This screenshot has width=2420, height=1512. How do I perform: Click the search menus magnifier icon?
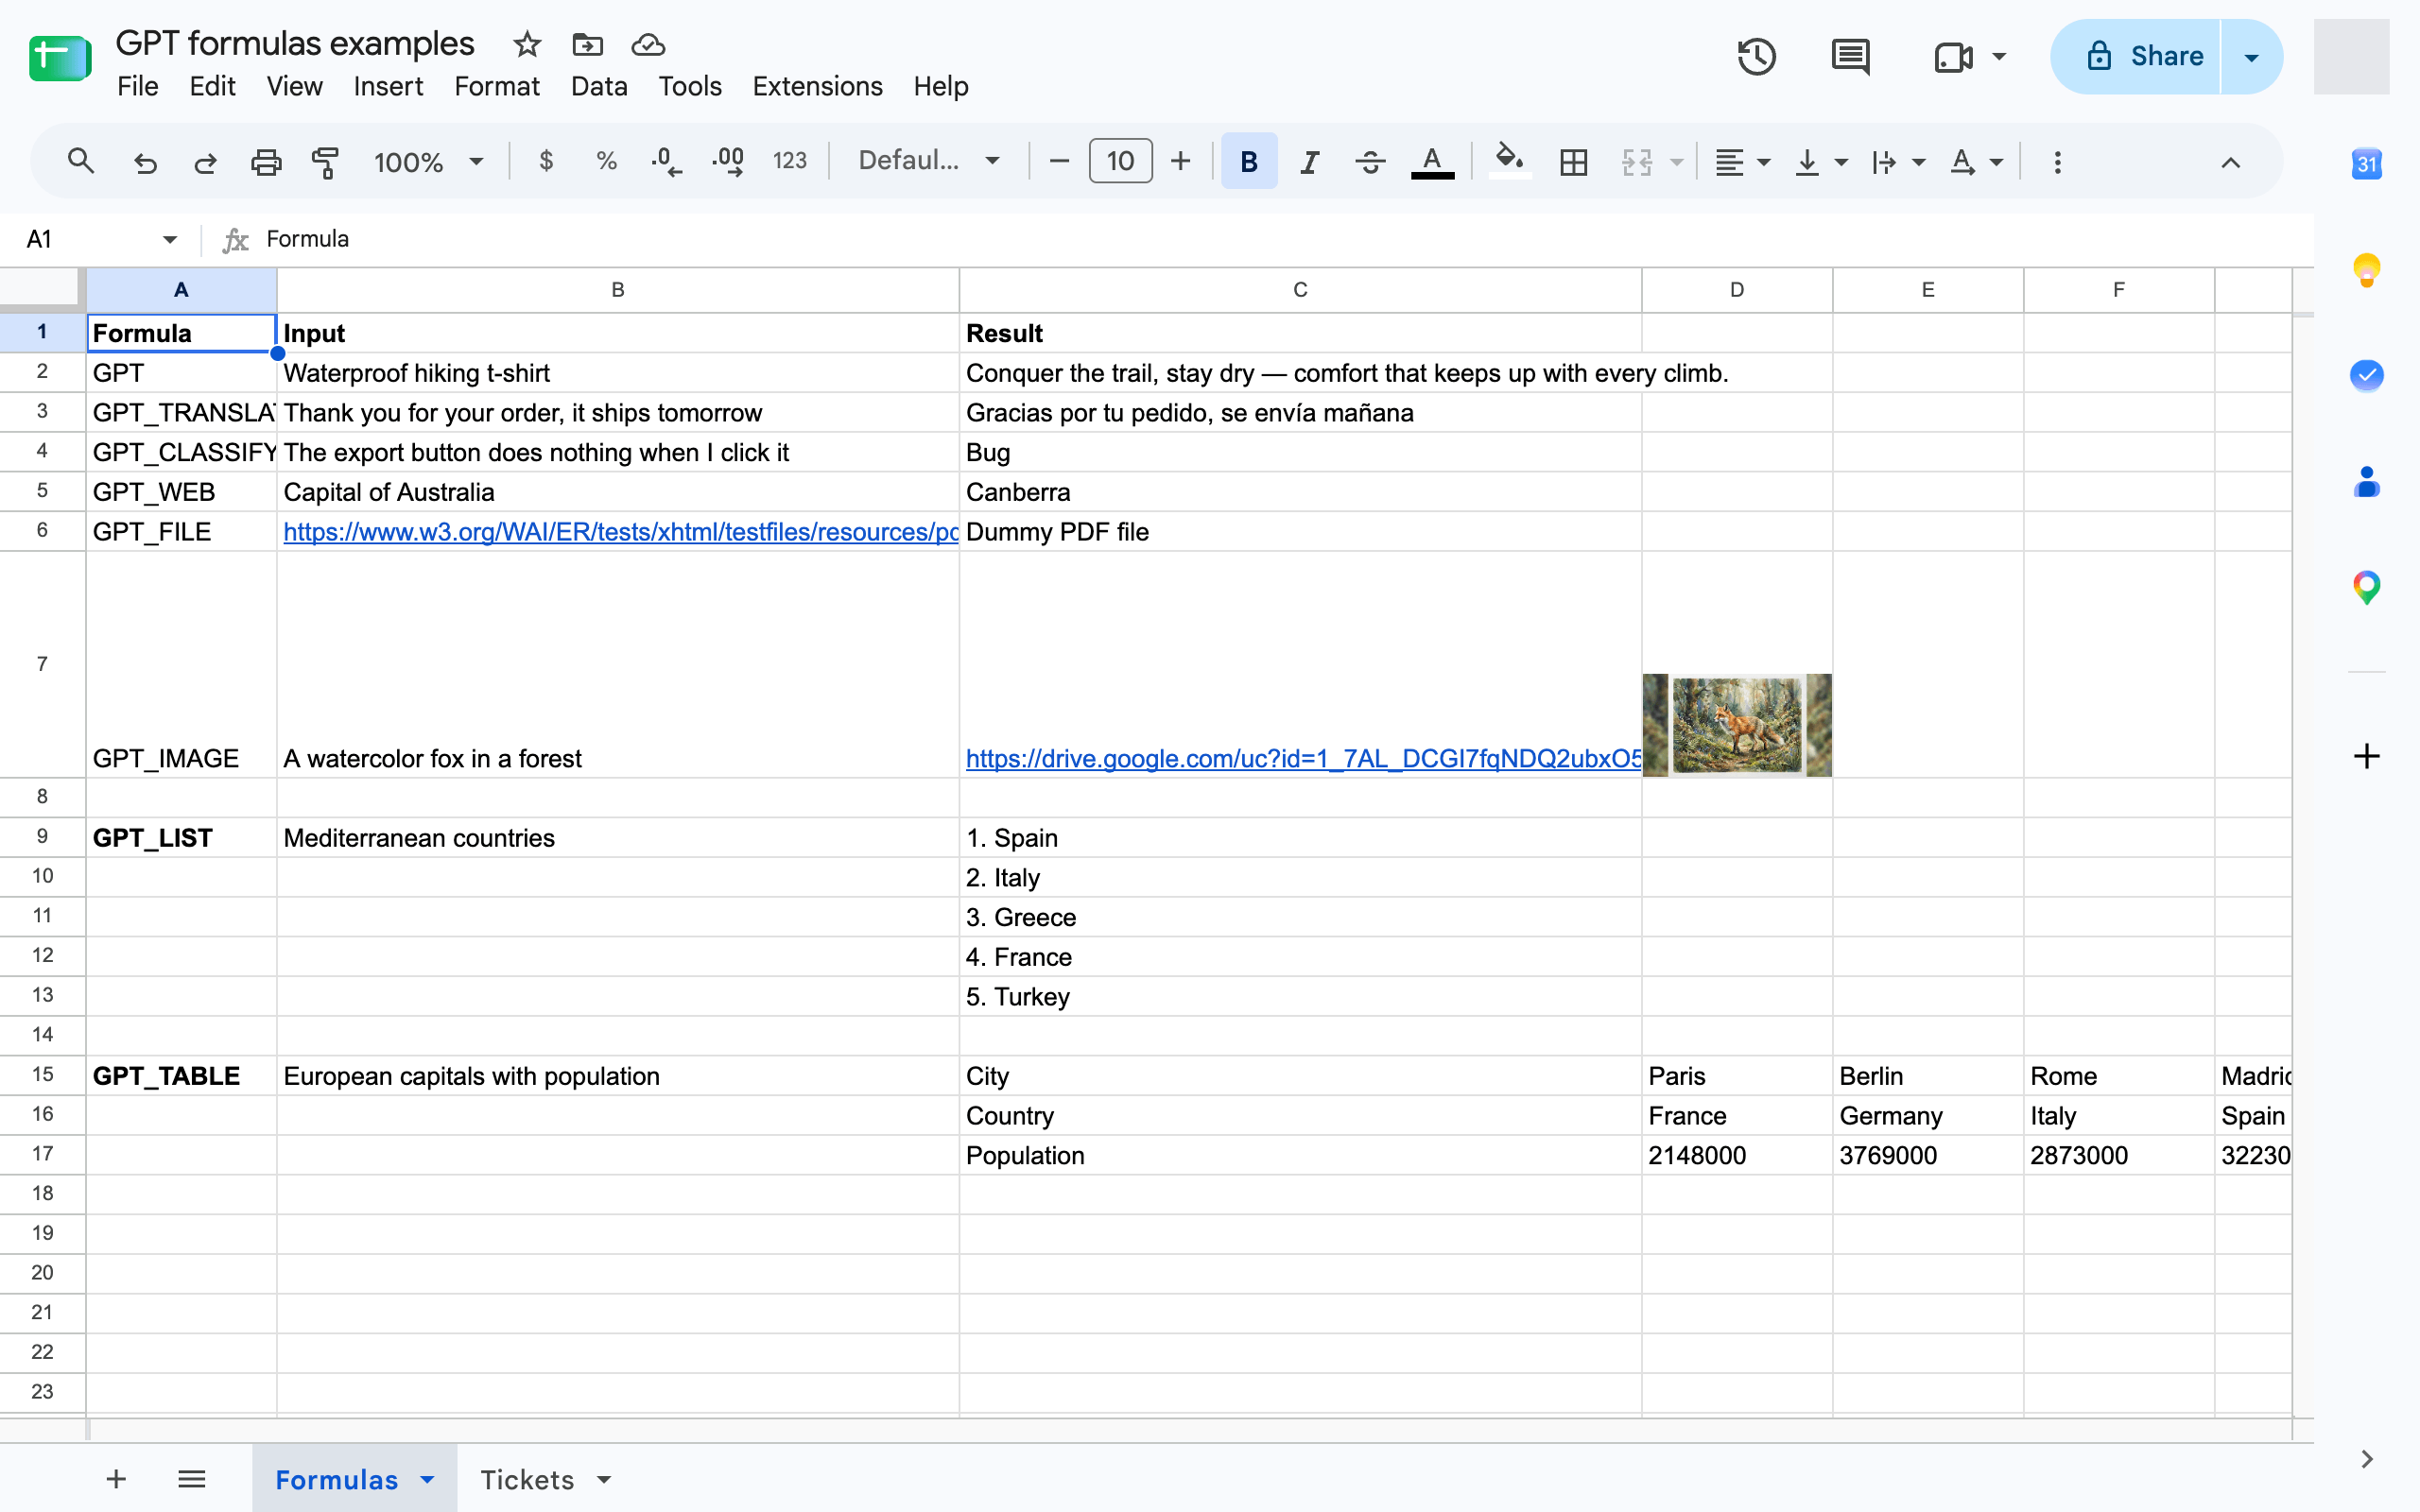coord(81,161)
